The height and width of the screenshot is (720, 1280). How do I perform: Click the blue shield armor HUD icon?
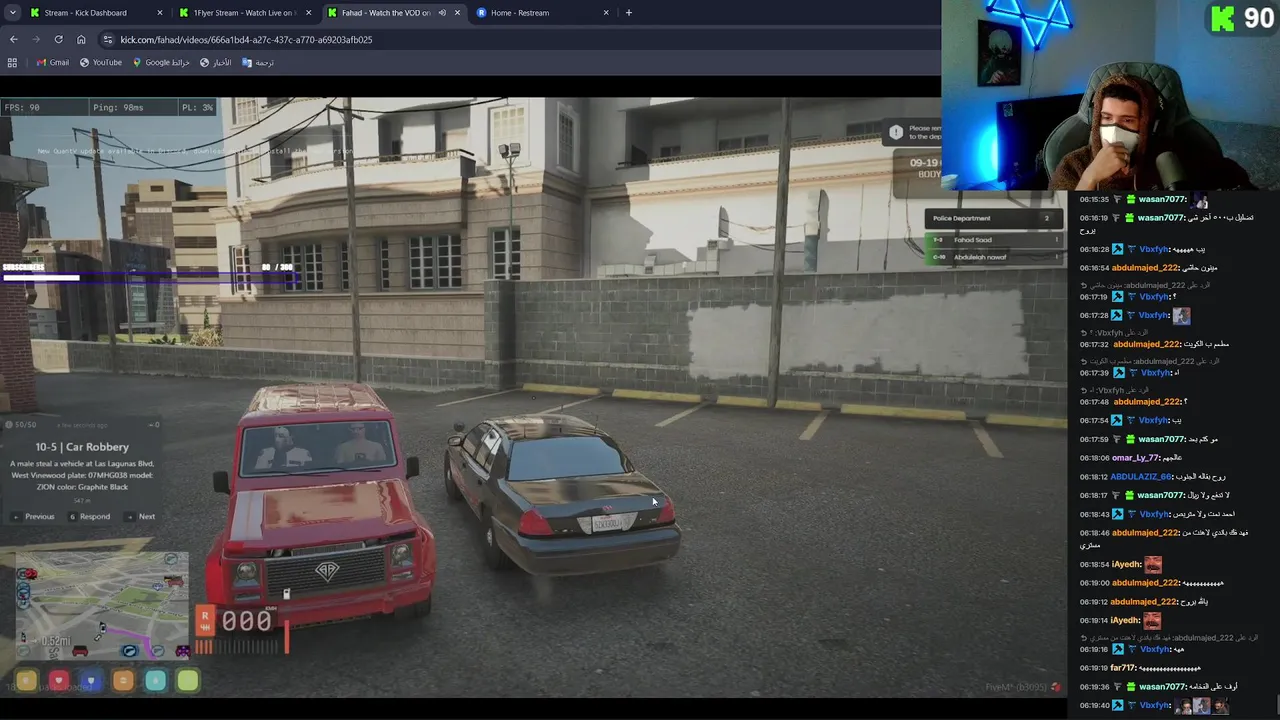pos(91,681)
